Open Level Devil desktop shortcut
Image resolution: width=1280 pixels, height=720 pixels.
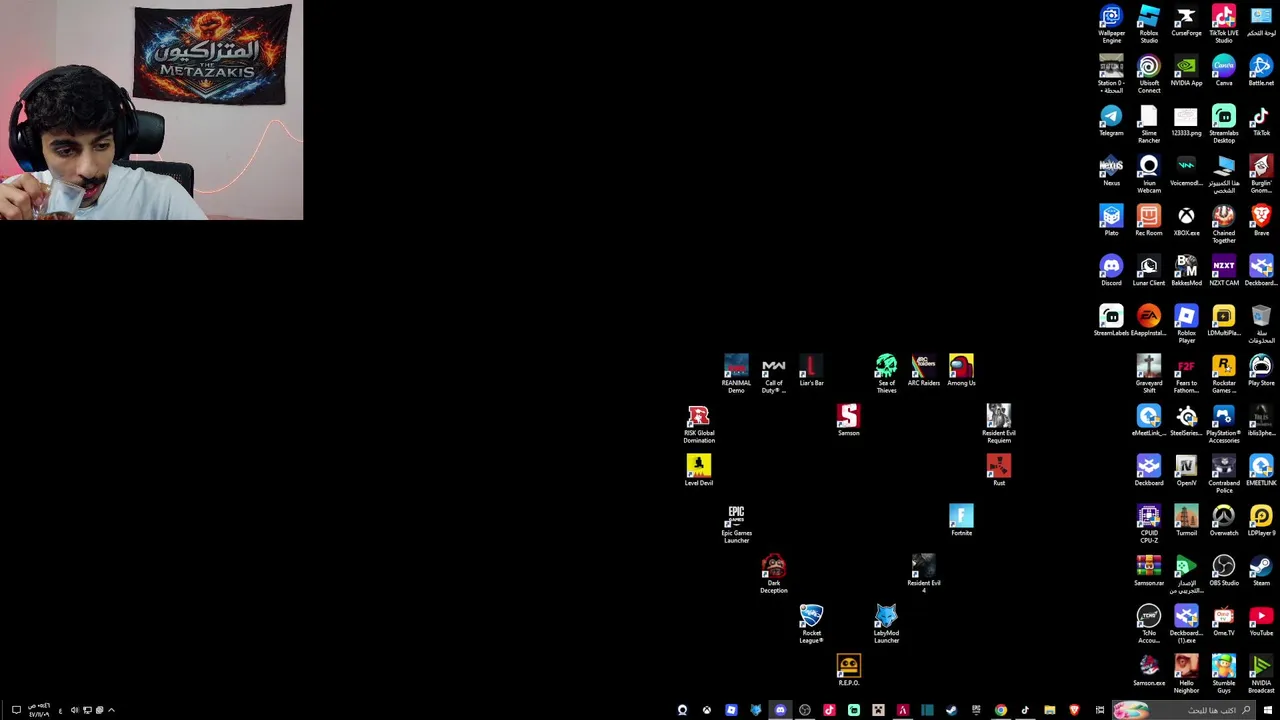pos(699,471)
